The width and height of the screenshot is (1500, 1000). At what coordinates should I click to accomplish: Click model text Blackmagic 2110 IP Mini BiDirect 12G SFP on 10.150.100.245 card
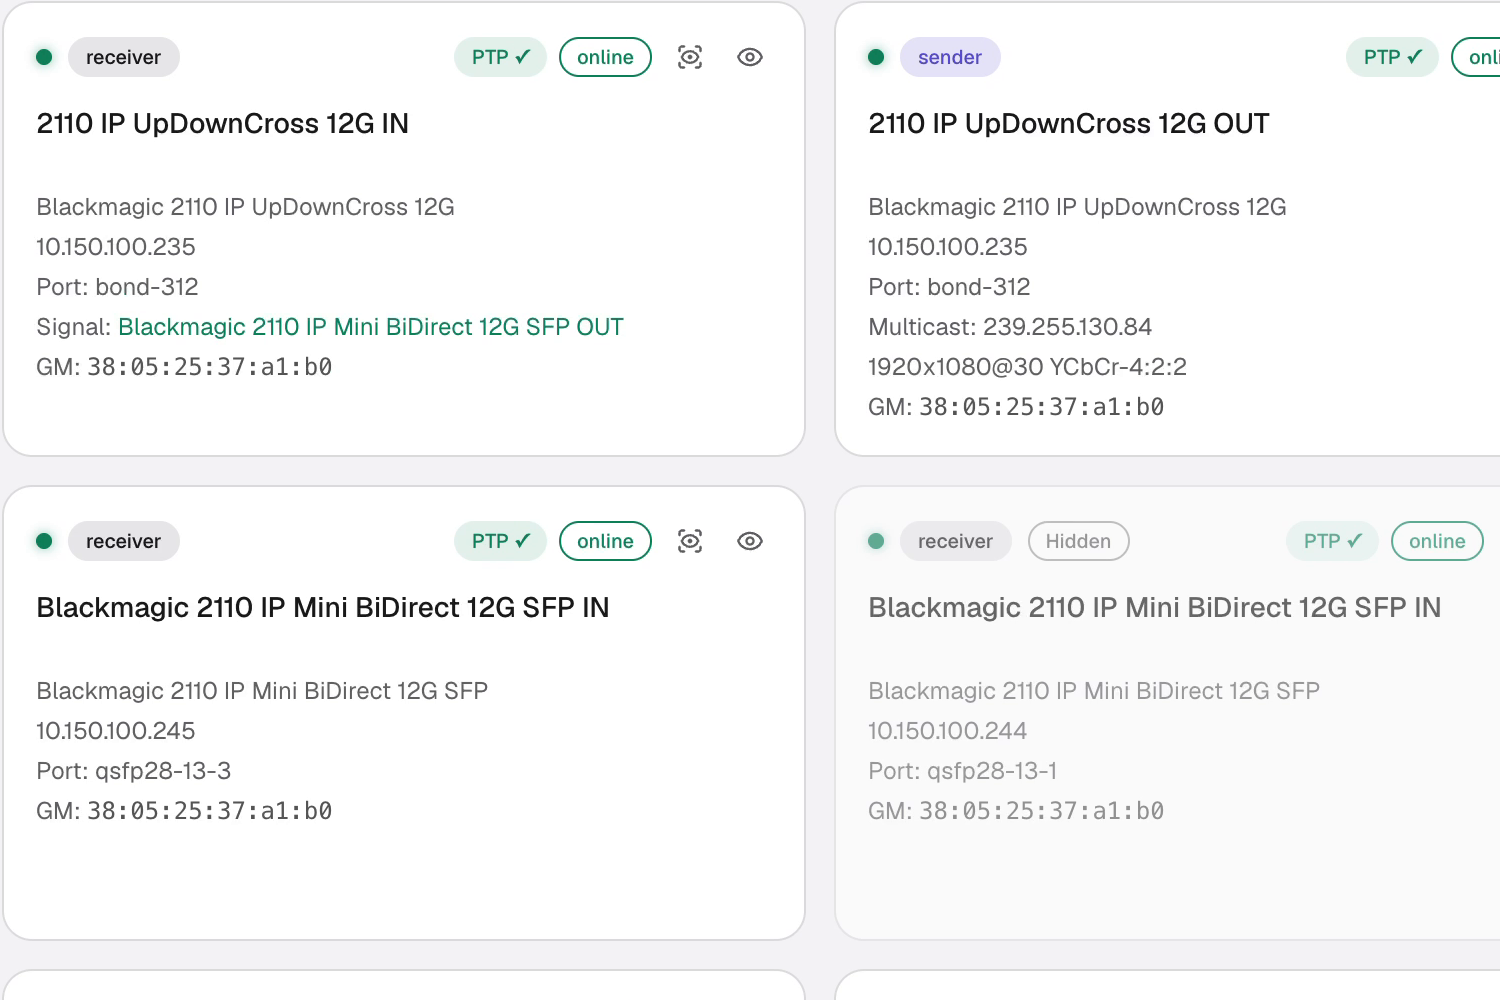click(x=262, y=691)
